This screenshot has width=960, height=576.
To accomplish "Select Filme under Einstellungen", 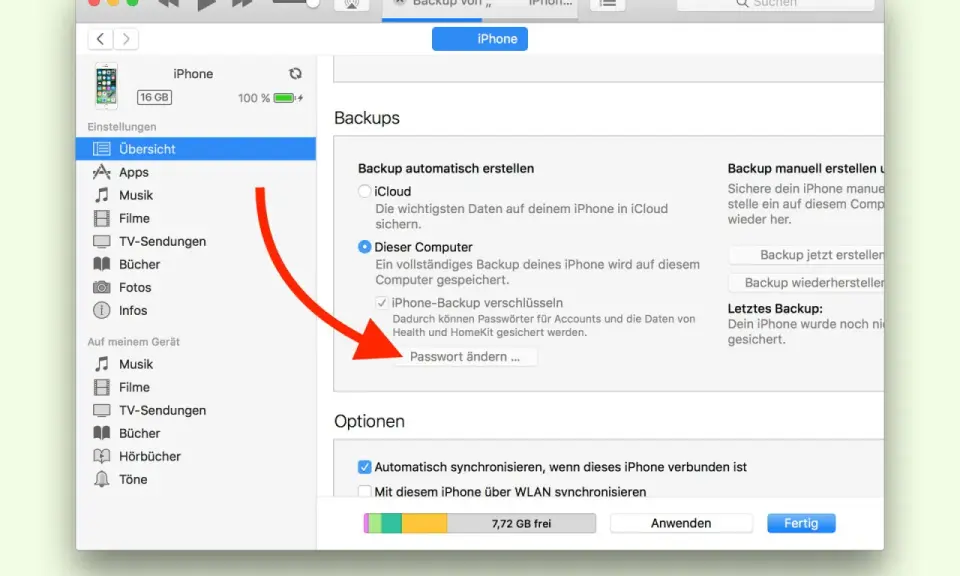I will coord(196,219).
